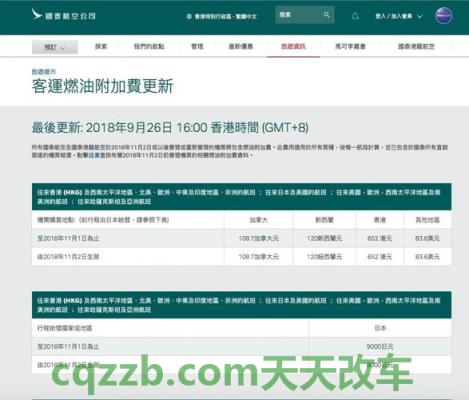Image resolution: width=469 pixels, height=400 pixels.
Task: Click the 加拿大 column header
Action: pos(259,220)
